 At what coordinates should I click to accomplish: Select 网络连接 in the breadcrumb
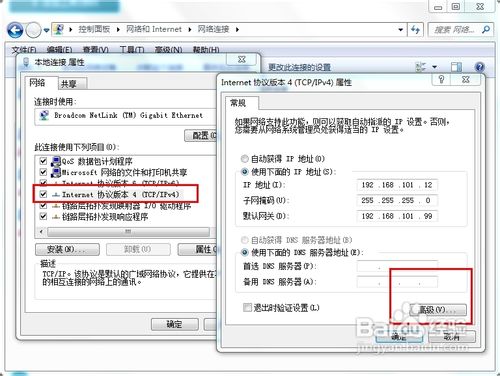(x=213, y=29)
